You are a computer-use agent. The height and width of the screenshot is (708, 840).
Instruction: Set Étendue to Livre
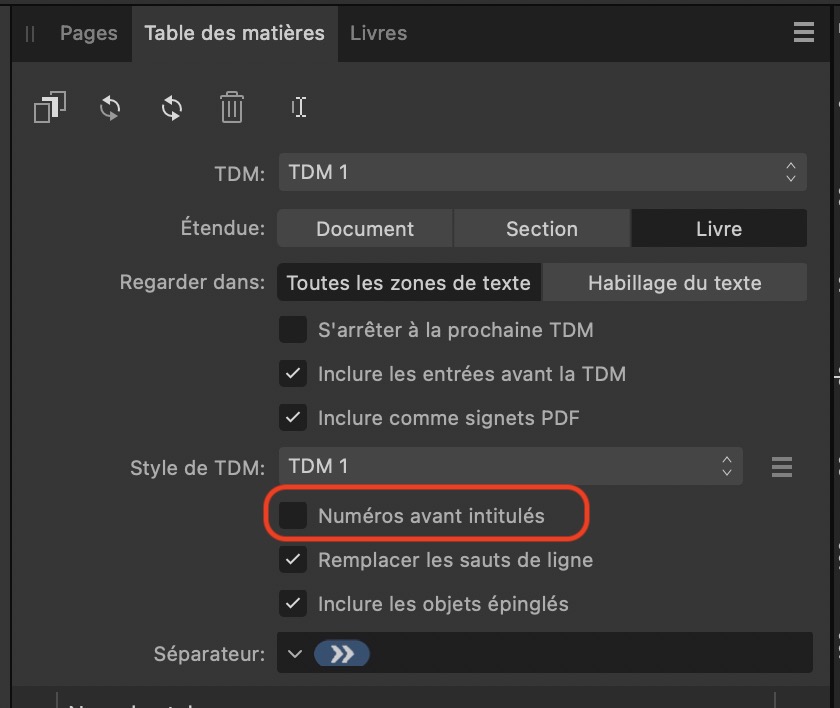coord(719,229)
